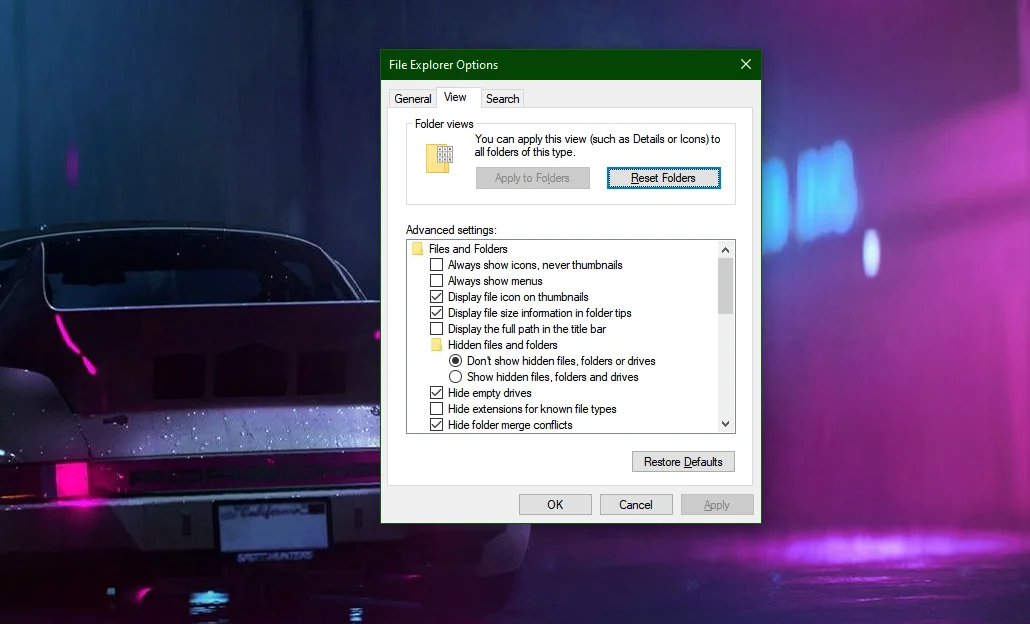Image resolution: width=1030 pixels, height=624 pixels.
Task: Uncheck Display file size information in folder tips
Action: [436, 313]
